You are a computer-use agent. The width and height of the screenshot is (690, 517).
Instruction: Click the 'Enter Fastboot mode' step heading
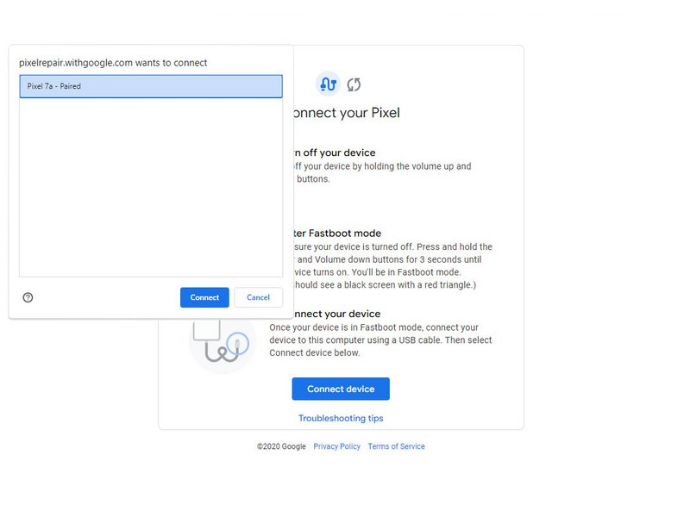tap(336, 233)
